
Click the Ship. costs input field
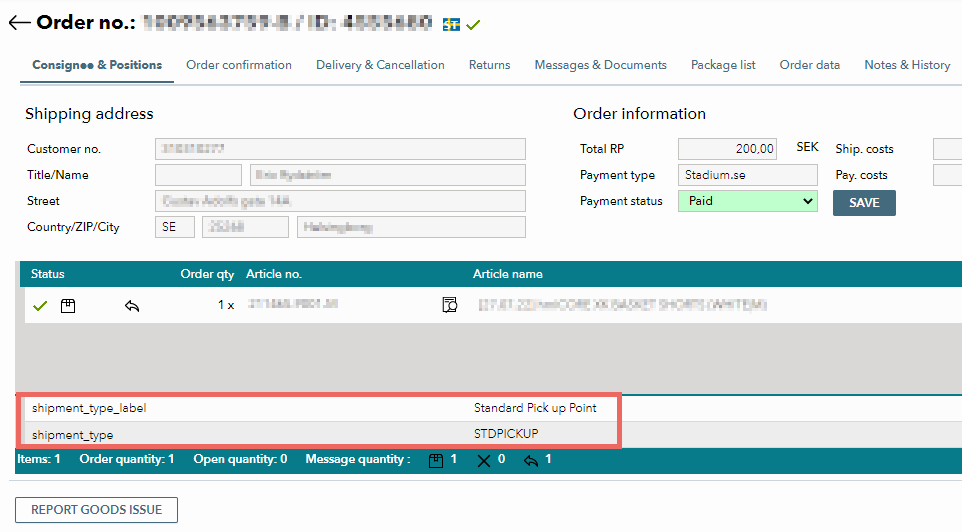tap(947, 149)
